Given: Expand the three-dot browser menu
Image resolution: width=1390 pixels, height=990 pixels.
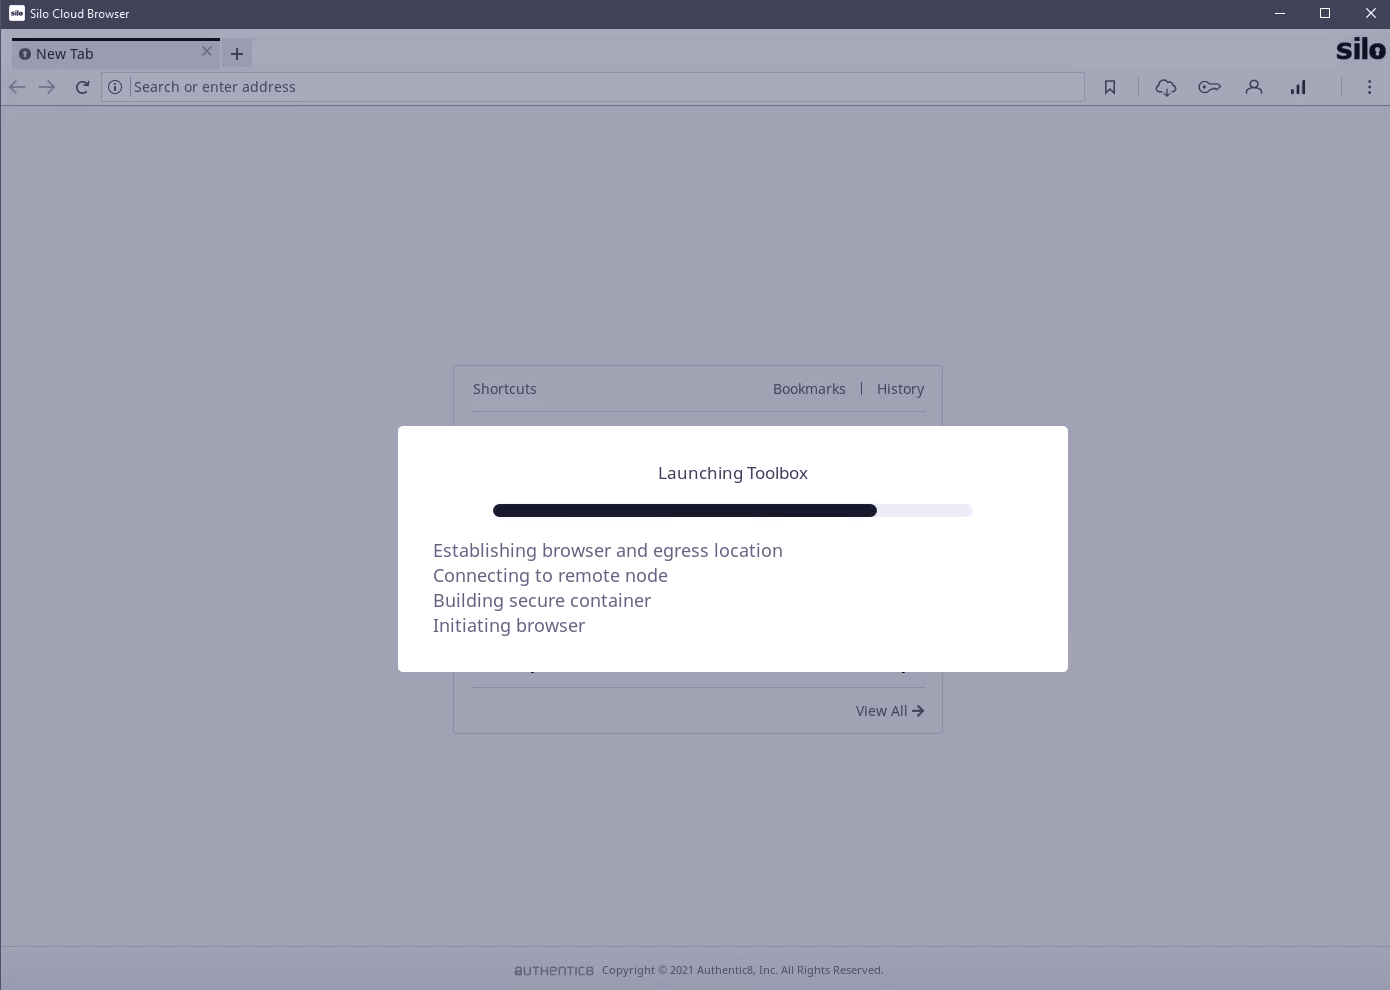Looking at the screenshot, I should [x=1369, y=87].
